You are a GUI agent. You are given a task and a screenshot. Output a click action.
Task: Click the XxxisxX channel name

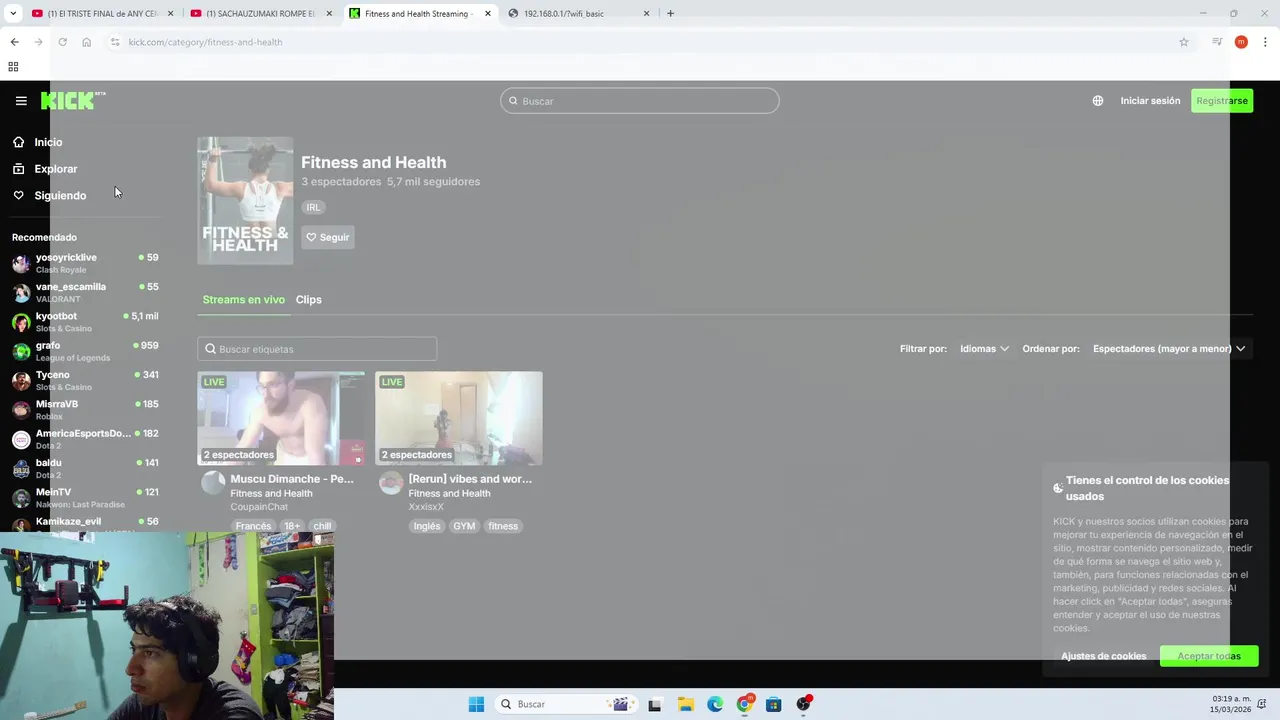click(426, 507)
